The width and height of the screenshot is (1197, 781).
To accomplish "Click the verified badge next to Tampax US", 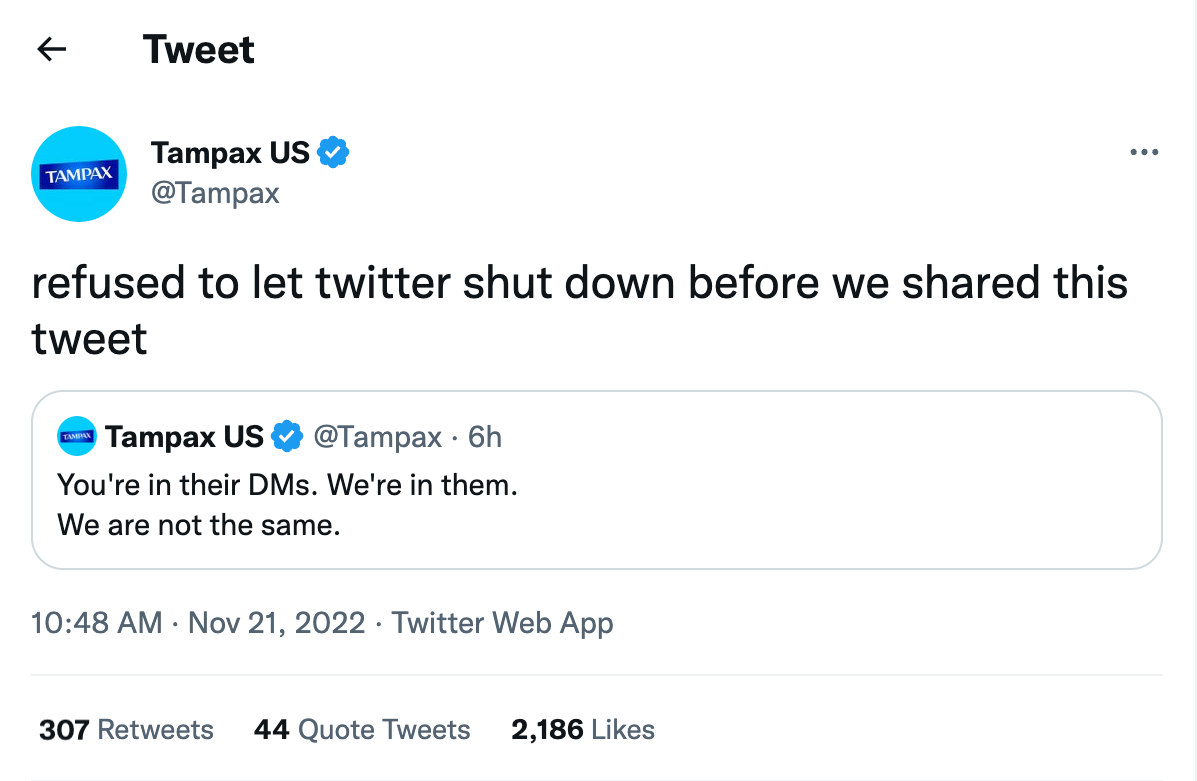I will (334, 151).
